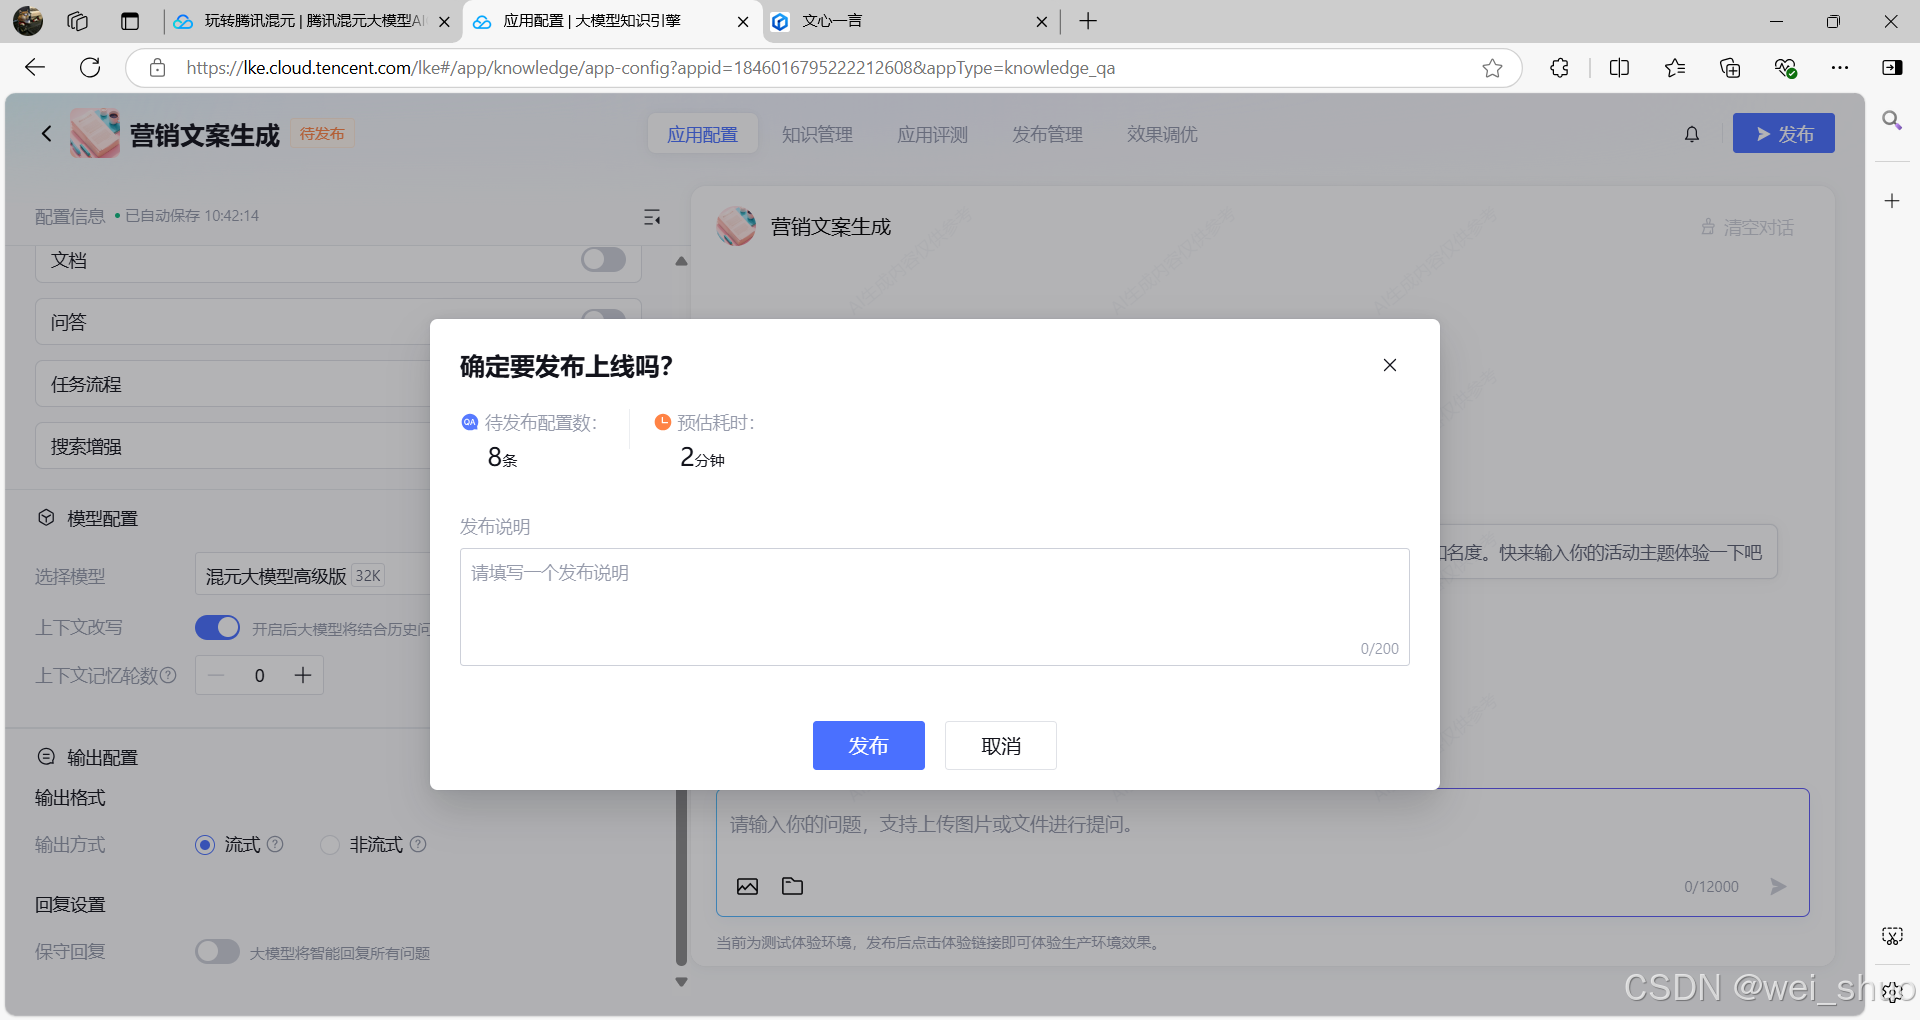Click the send message arrow icon
This screenshot has height=1020, width=1920.
[1777, 886]
